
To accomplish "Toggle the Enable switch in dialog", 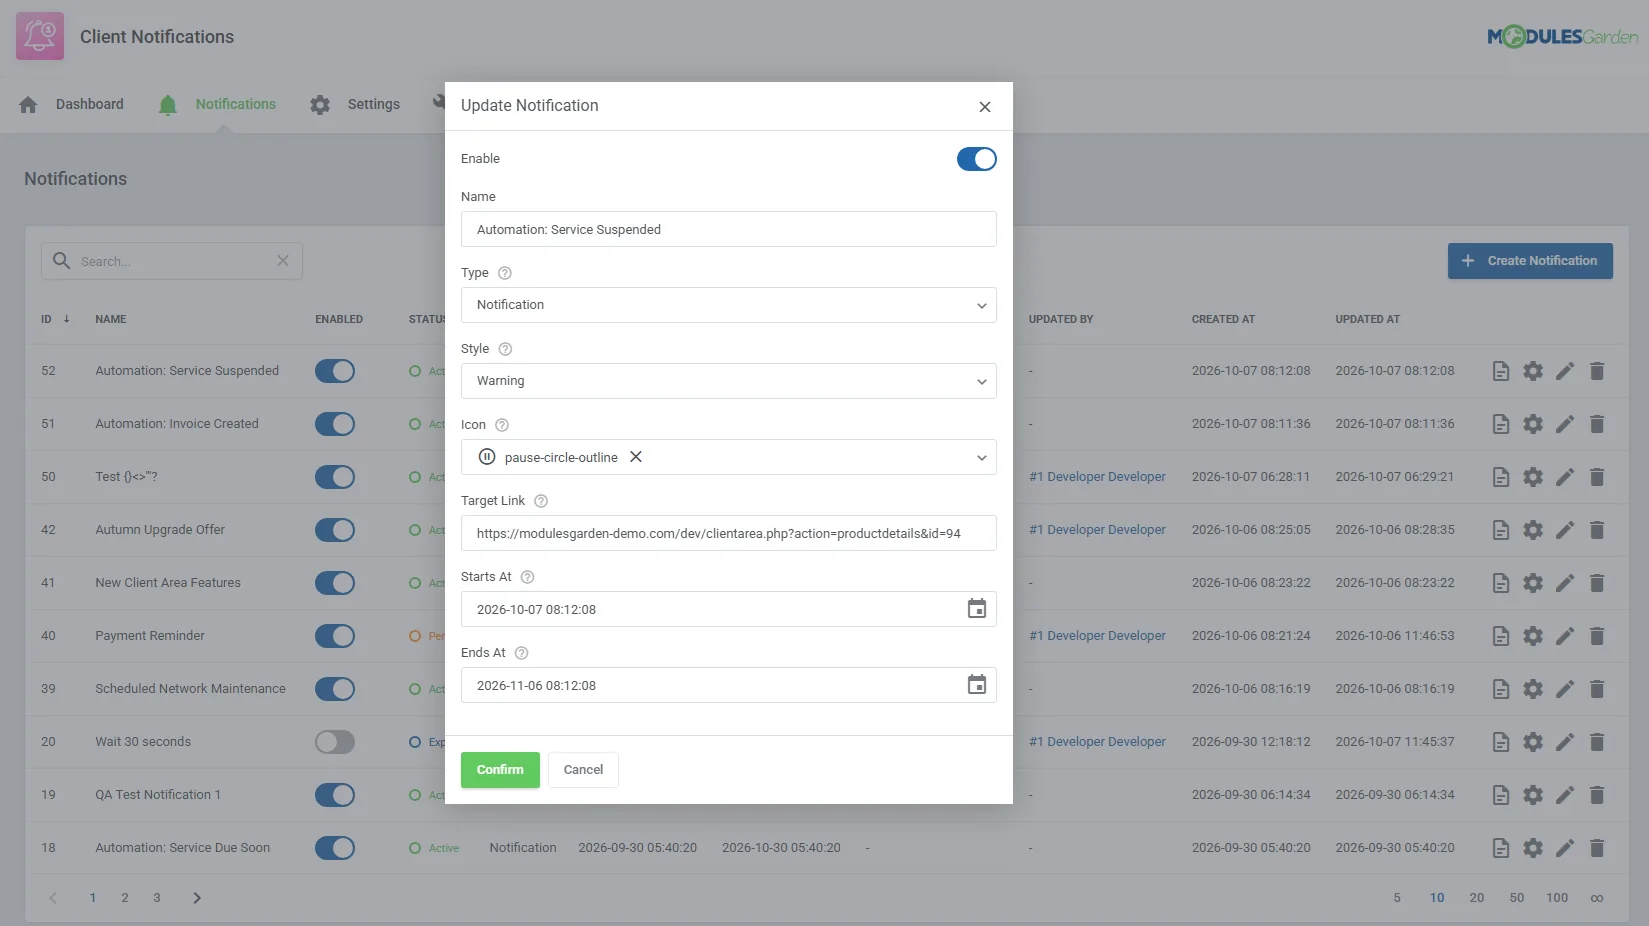I will click(x=977, y=159).
